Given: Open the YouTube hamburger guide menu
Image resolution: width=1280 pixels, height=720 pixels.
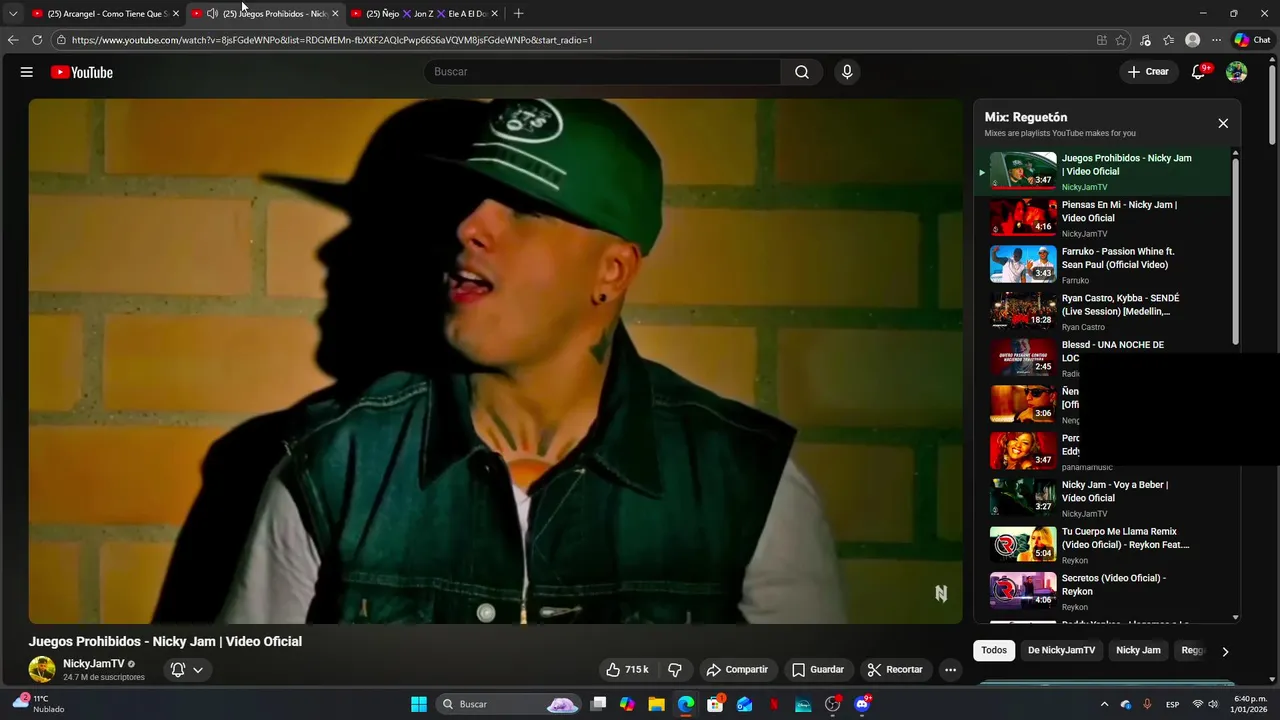Looking at the screenshot, I should point(26,72).
